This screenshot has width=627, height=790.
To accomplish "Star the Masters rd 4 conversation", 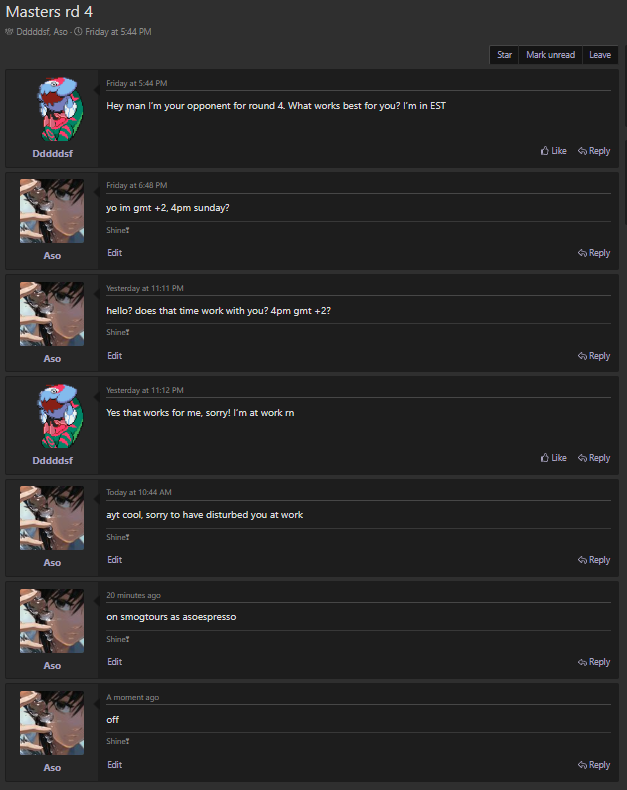I will [505, 55].
